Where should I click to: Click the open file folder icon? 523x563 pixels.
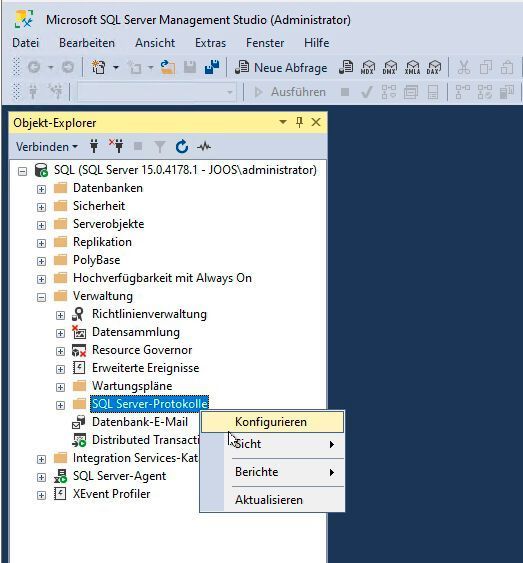tap(168, 67)
